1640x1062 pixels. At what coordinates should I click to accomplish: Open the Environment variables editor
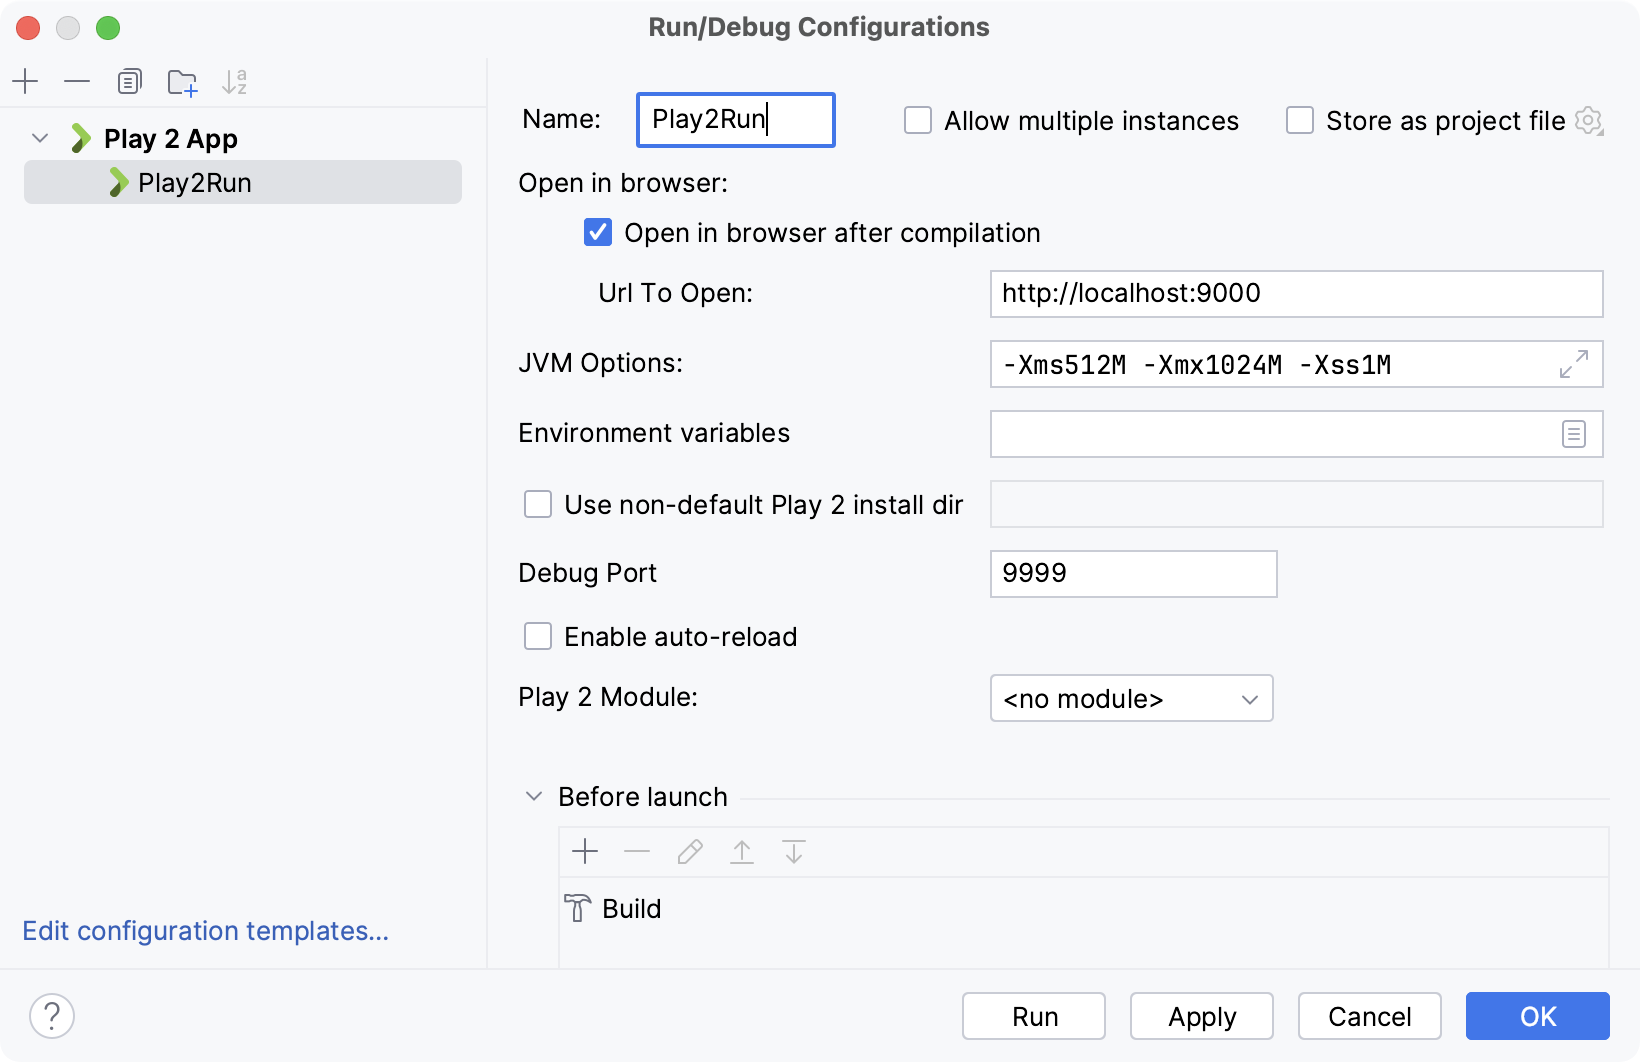click(1573, 434)
